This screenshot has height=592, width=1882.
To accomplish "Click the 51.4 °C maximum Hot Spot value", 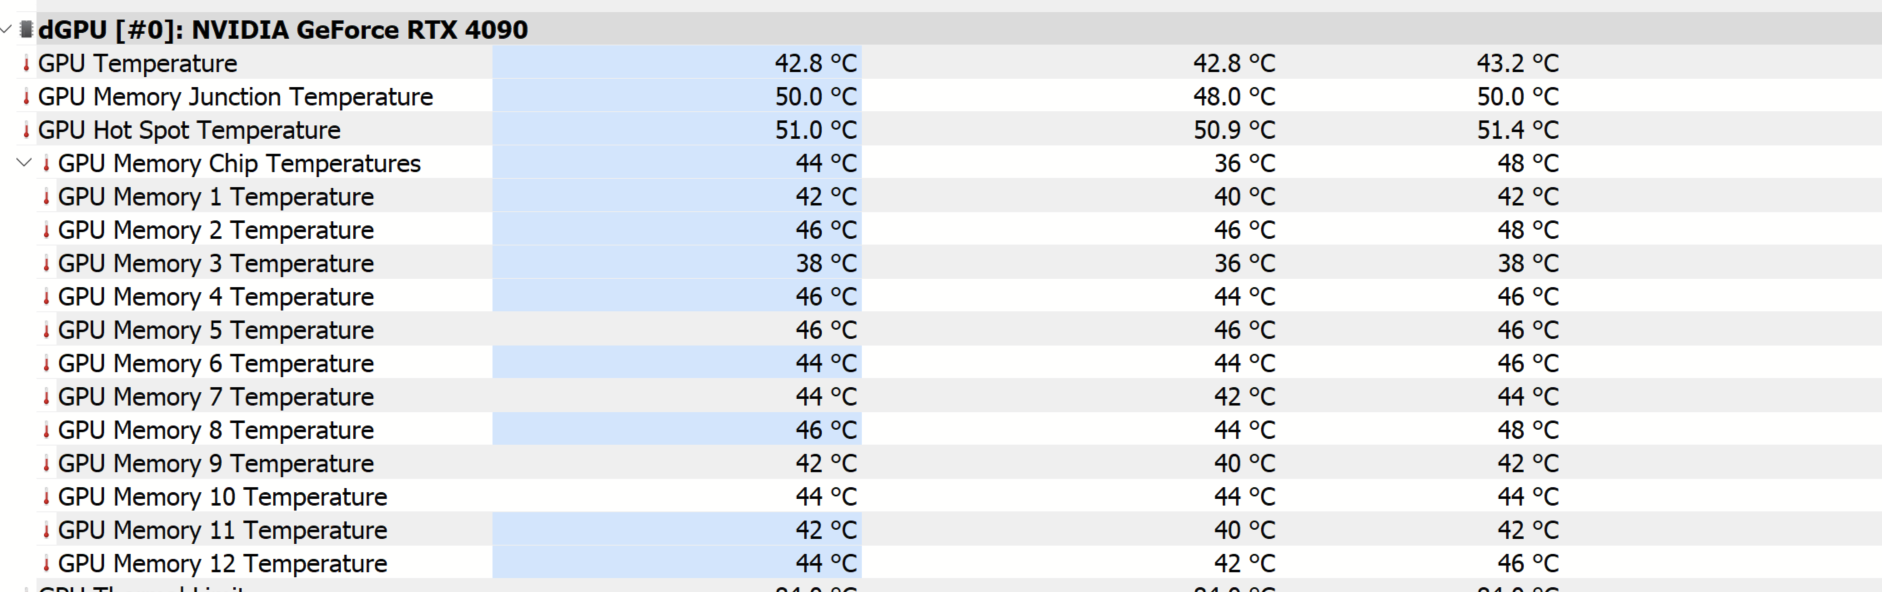I will tap(1518, 130).
